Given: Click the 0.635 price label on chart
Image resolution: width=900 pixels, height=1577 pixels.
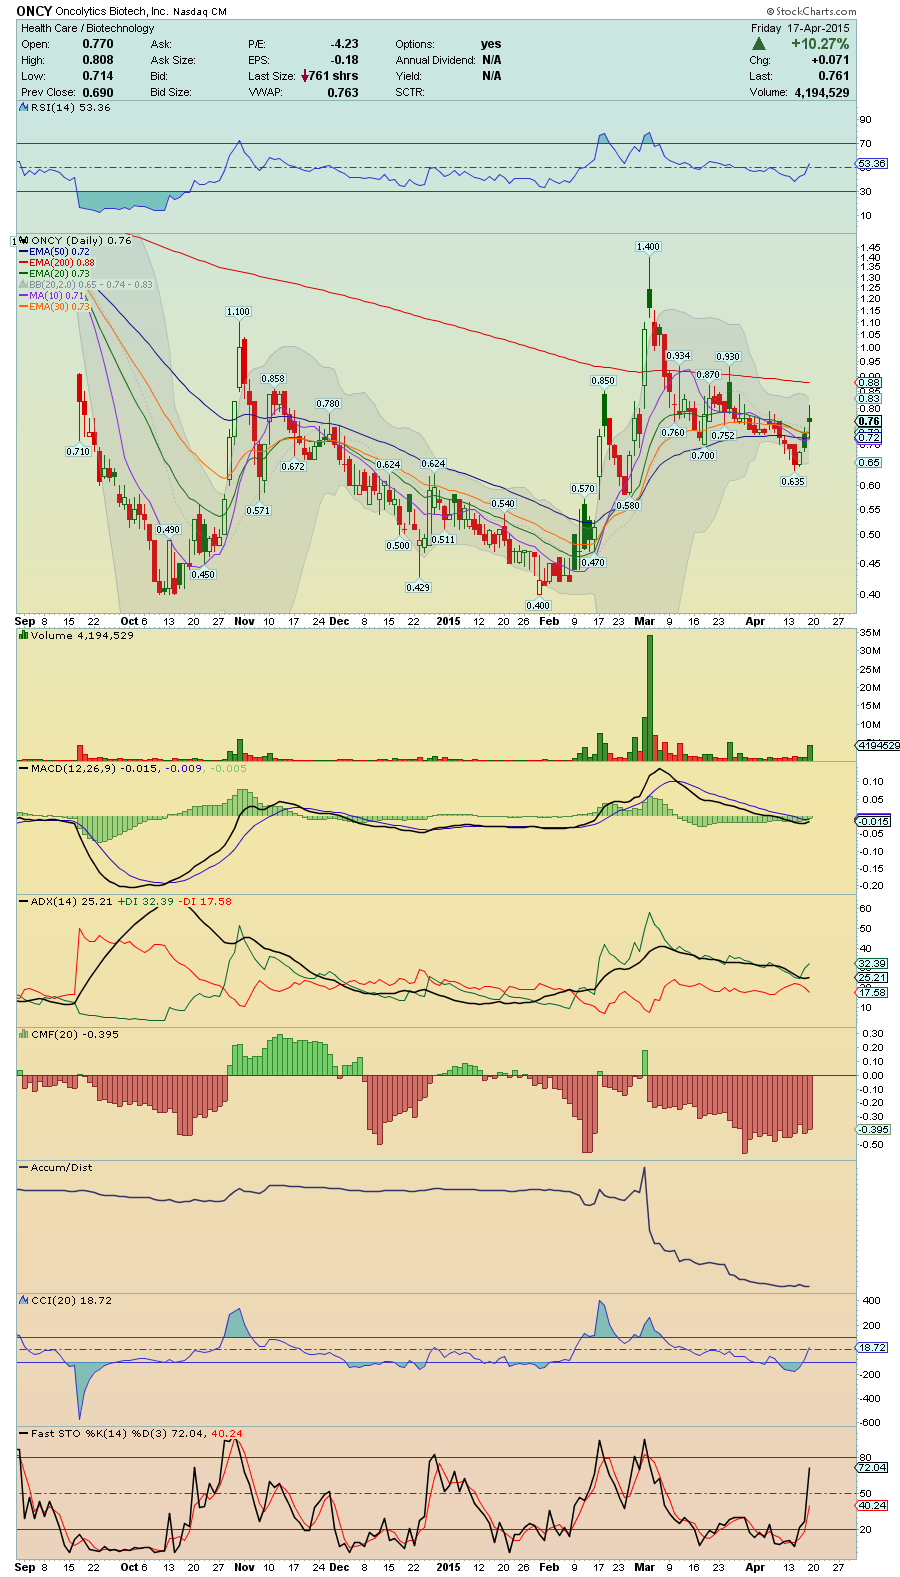Looking at the screenshot, I should (793, 481).
